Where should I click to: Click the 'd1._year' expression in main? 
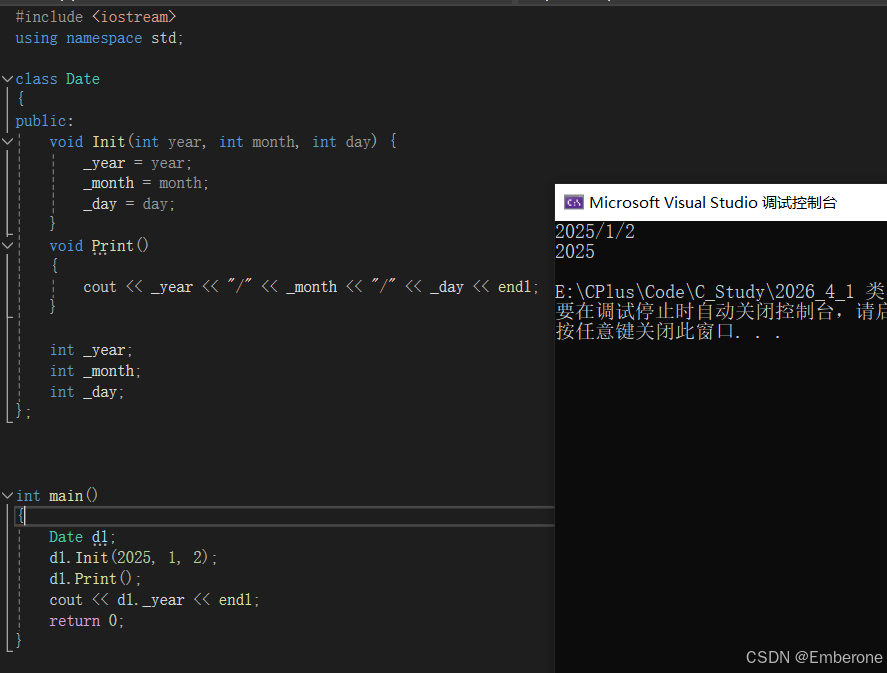click(x=150, y=599)
